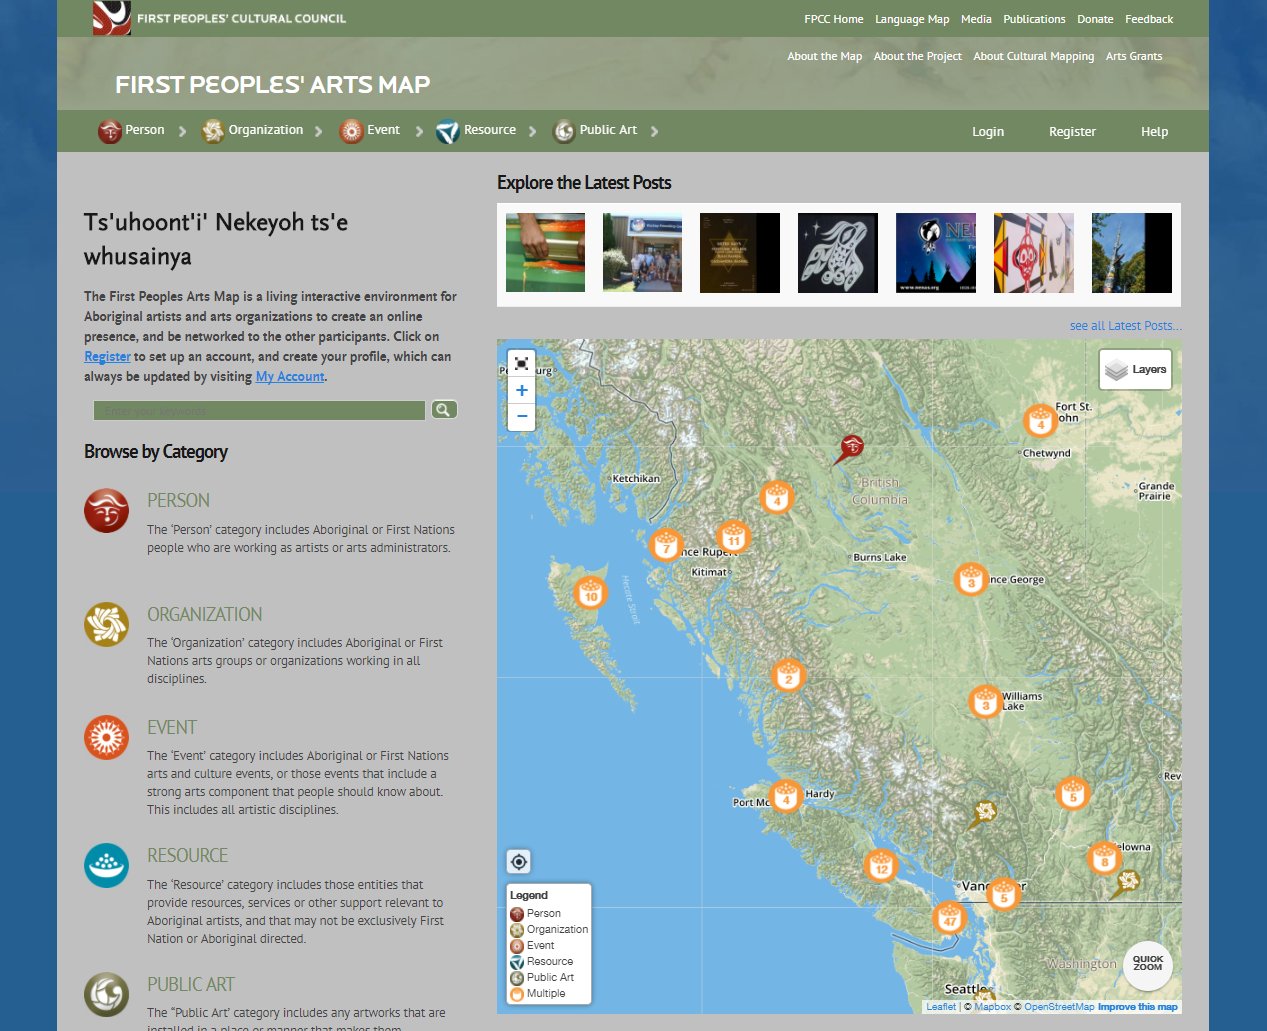Select the Public Art icon in the nav
Viewport: 1267px width, 1031px height.
[564, 130]
